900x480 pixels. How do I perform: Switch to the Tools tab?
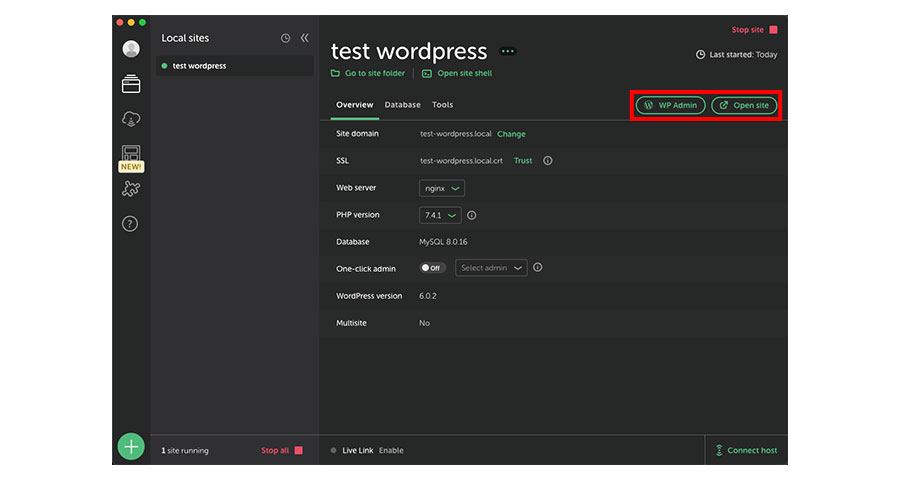442,105
